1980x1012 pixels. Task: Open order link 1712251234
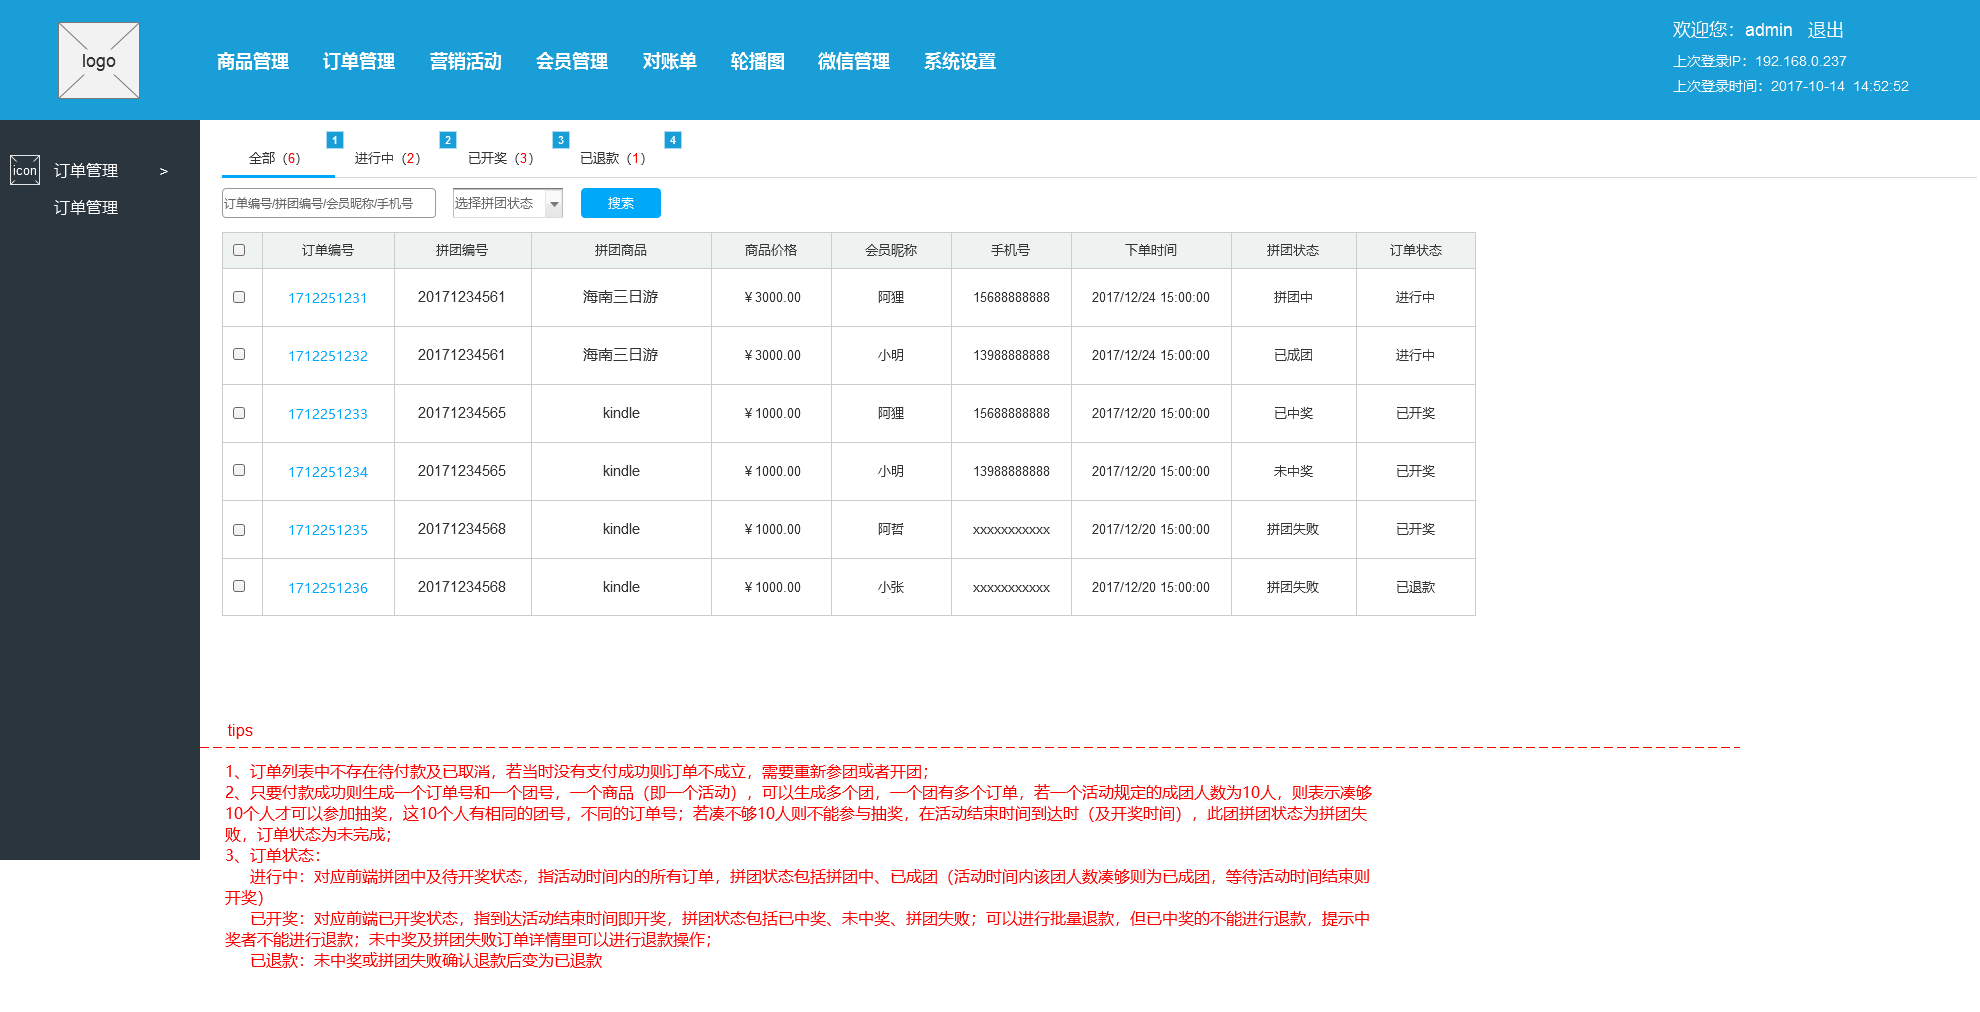coord(328,472)
